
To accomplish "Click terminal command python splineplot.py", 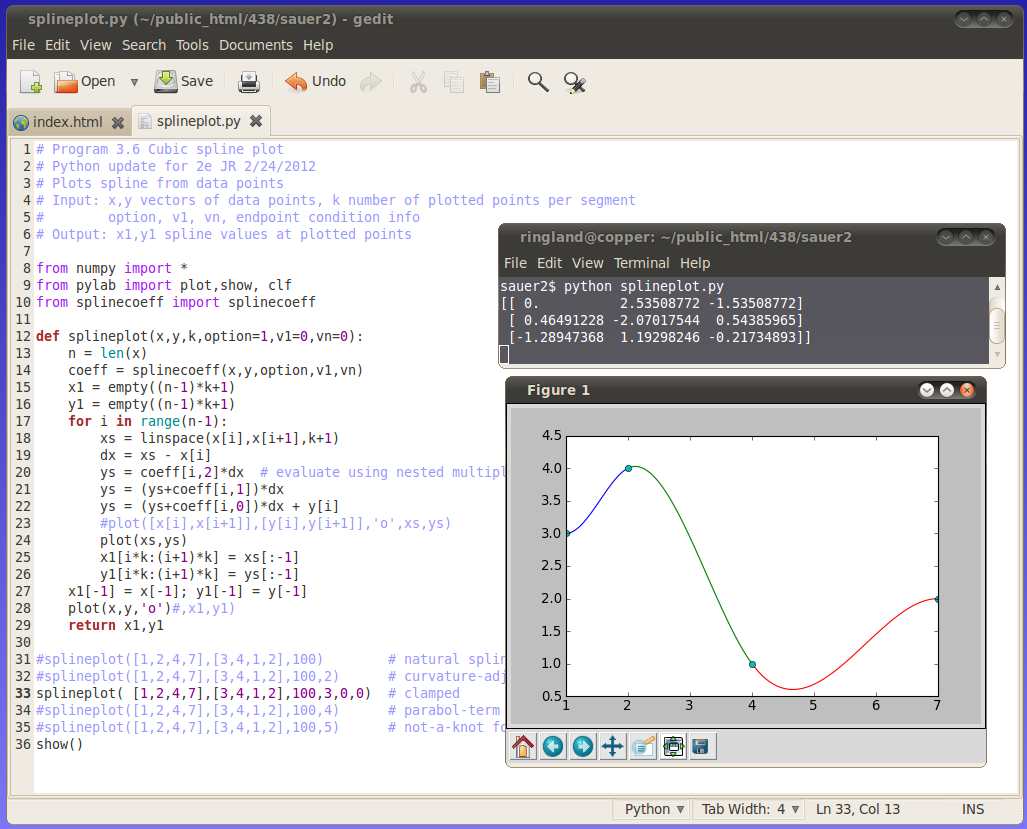I will point(644,286).
